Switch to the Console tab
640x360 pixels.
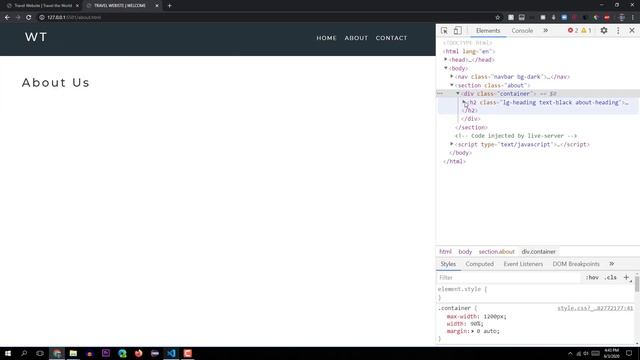click(522, 31)
